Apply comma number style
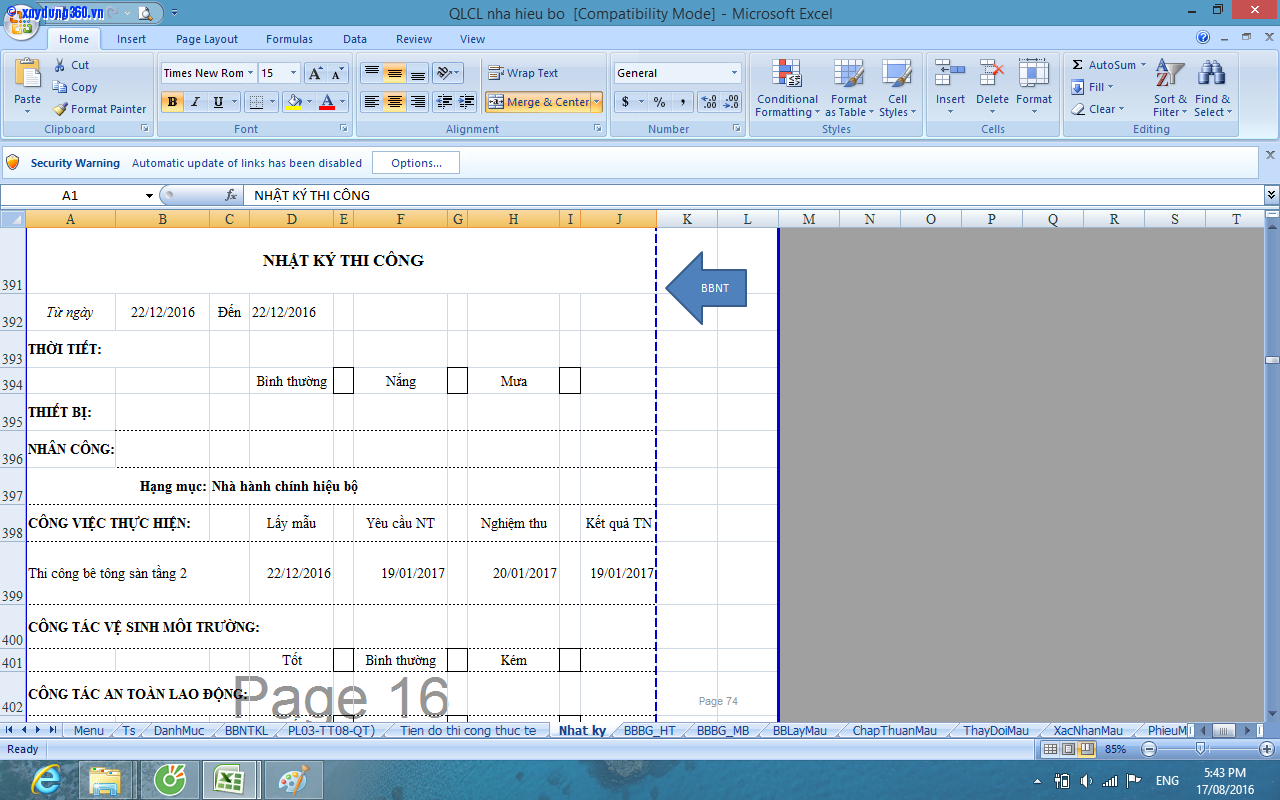This screenshot has width=1280, height=800. [682, 102]
